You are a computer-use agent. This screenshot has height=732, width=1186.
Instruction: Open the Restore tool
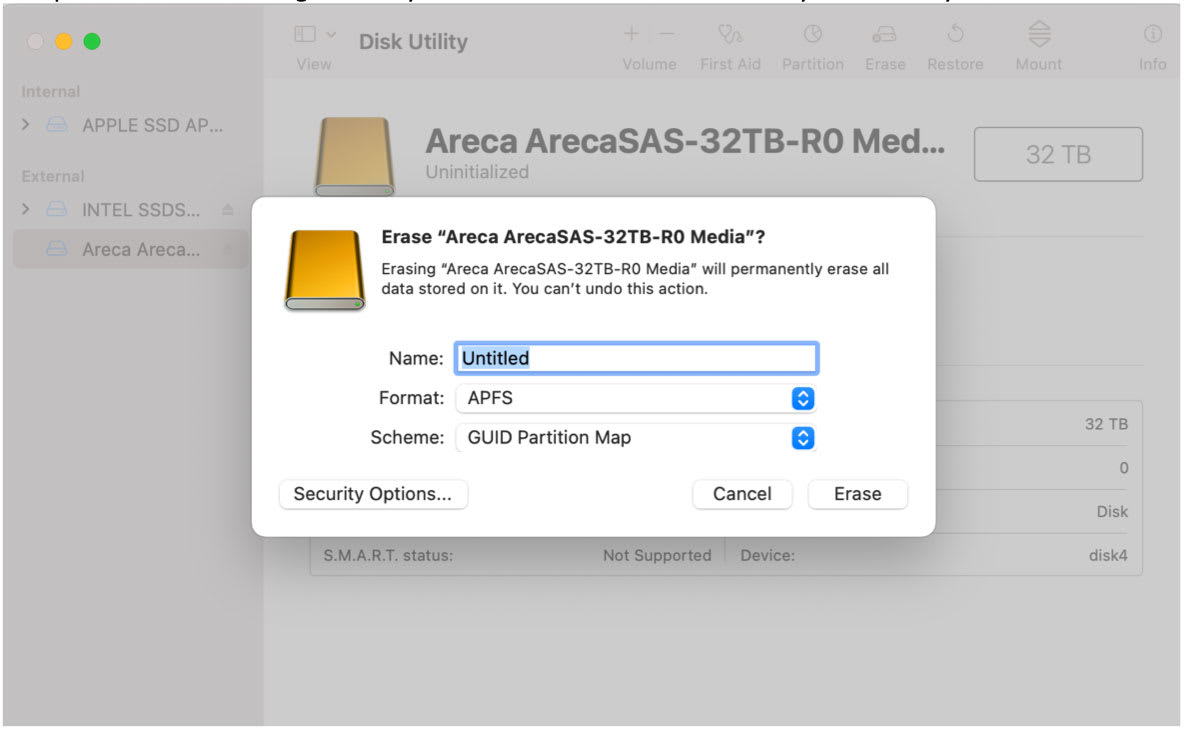tap(954, 40)
